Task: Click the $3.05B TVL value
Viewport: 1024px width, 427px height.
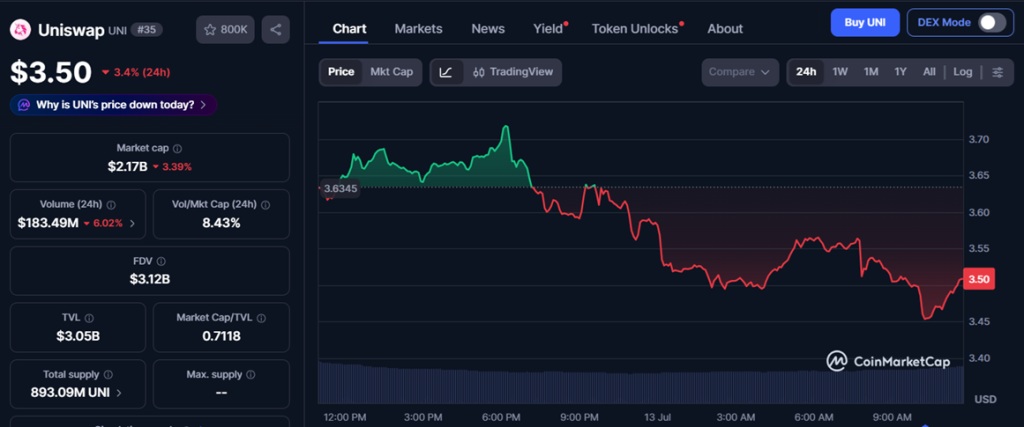Action: click(78, 336)
